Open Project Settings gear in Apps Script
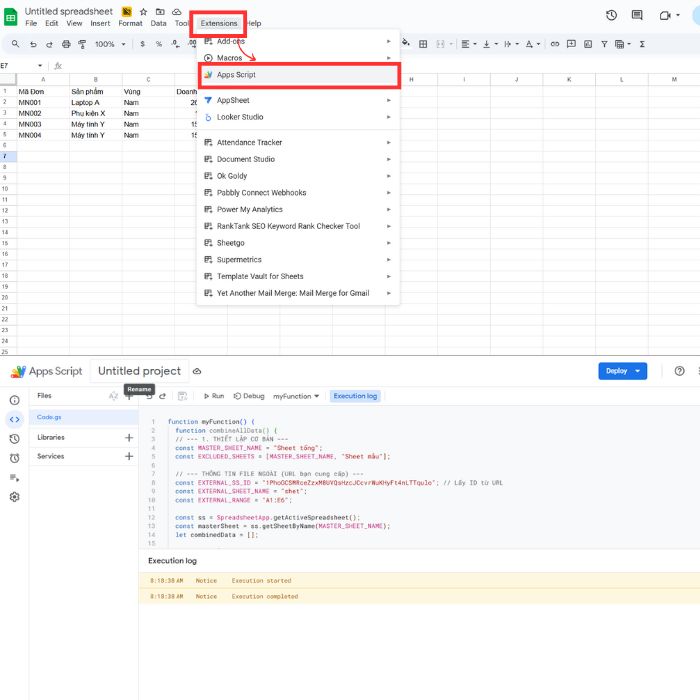This screenshot has height=700, width=700. (15, 497)
